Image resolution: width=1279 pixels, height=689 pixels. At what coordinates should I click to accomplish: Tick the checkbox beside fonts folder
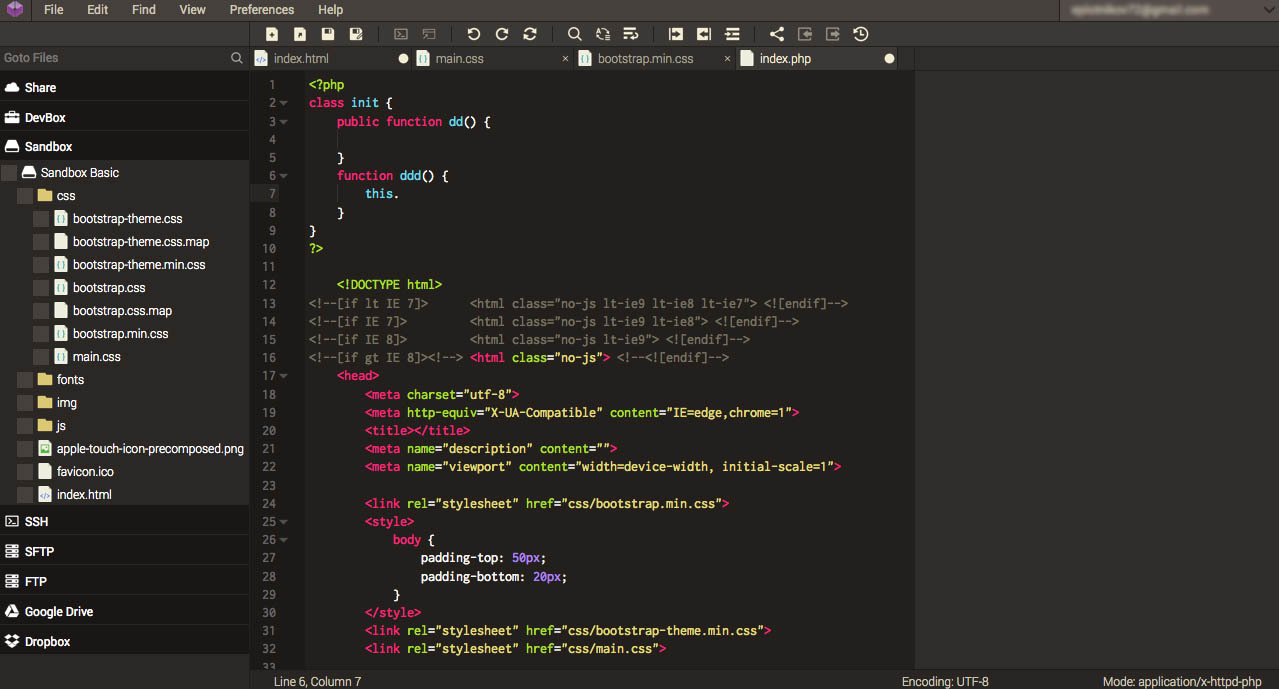25,380
